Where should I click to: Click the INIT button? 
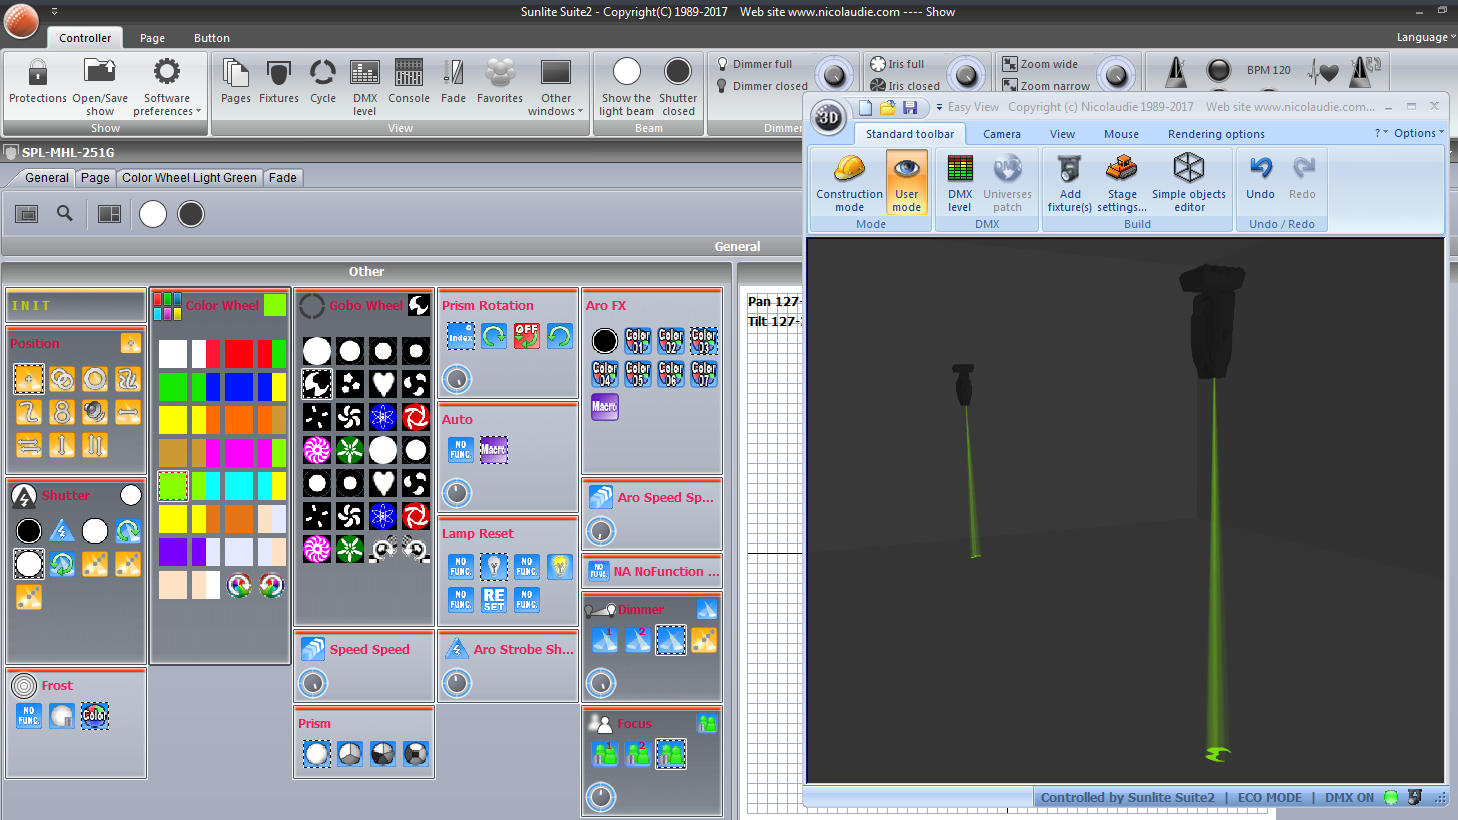tap(76, 306)
